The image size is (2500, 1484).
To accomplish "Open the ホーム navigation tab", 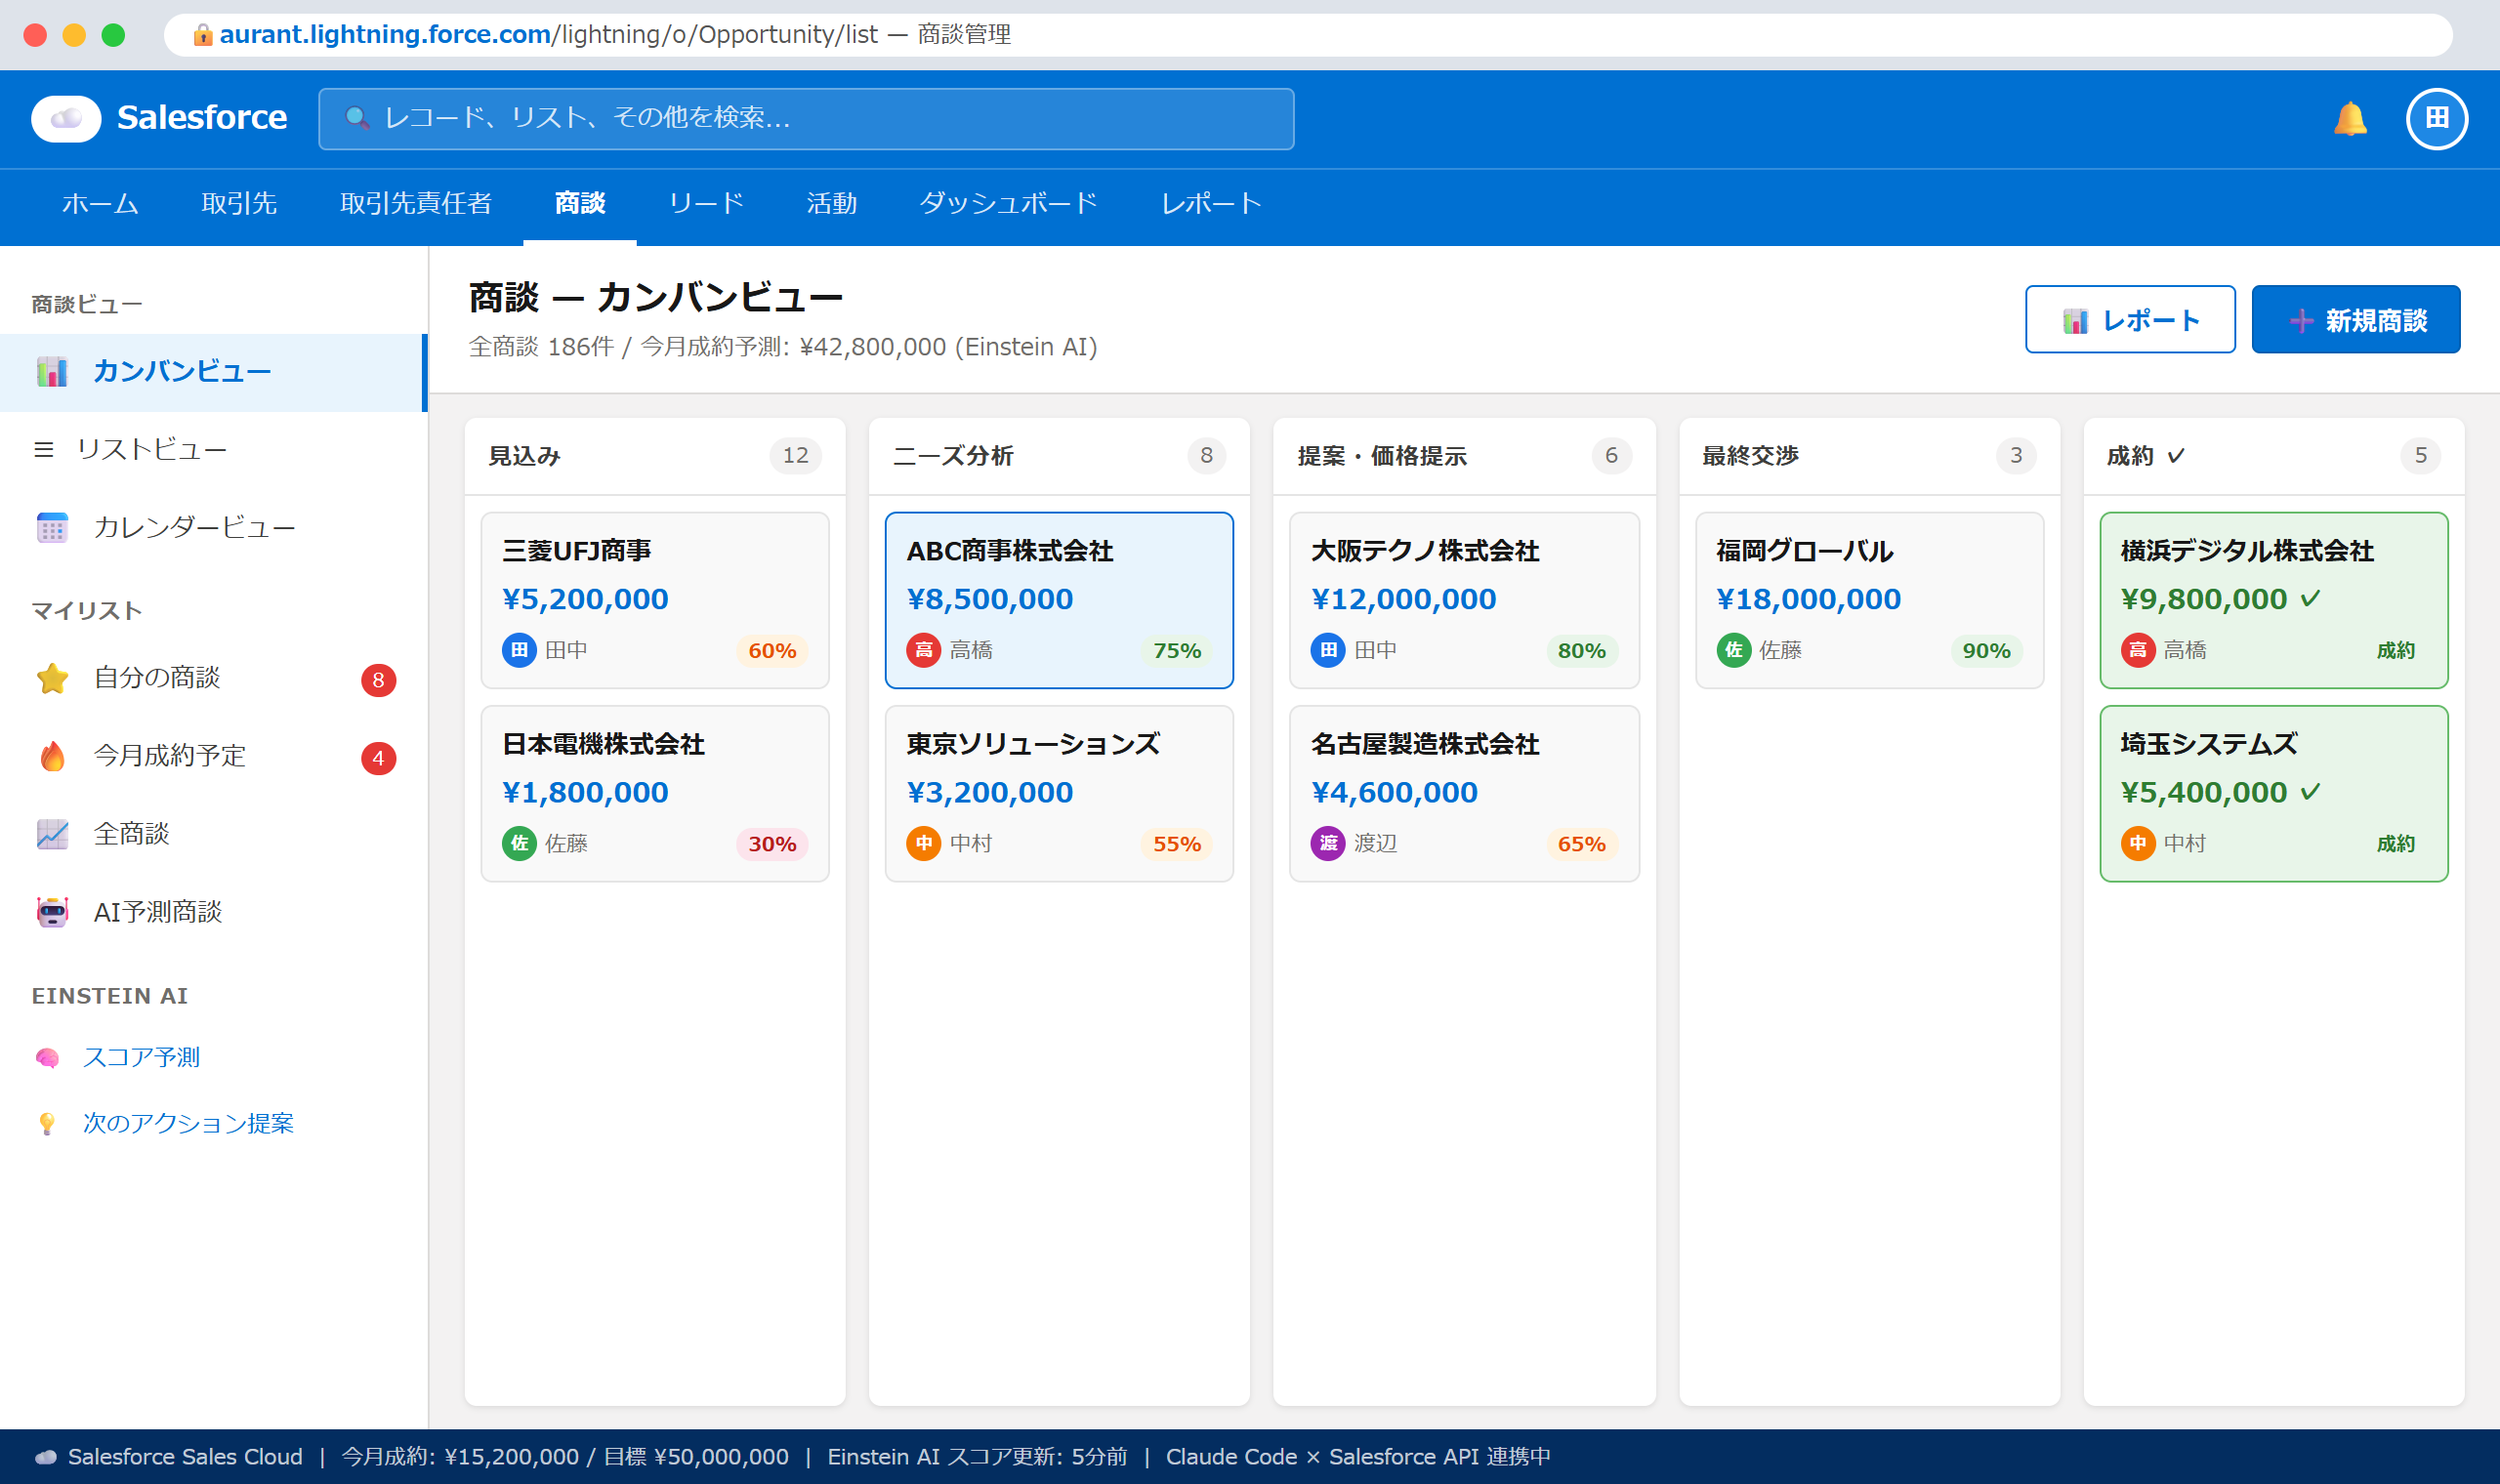I will click(100, 203).
